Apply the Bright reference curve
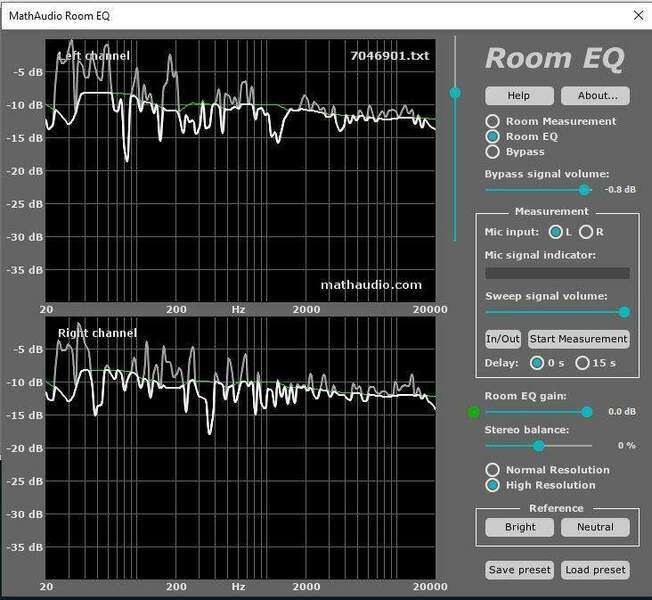 coord(520,527)
